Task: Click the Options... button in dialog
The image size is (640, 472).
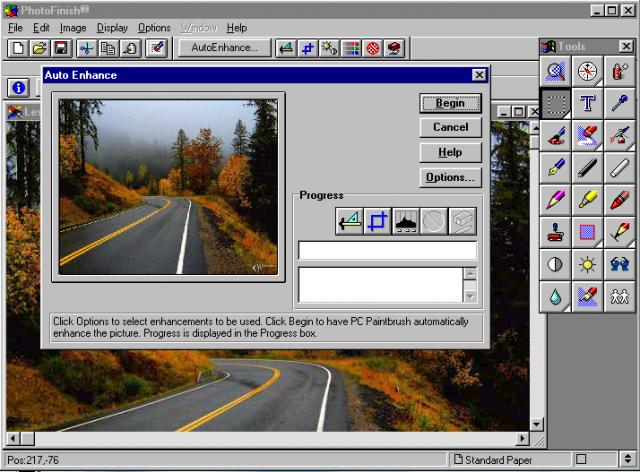Action: coord(450,177)
